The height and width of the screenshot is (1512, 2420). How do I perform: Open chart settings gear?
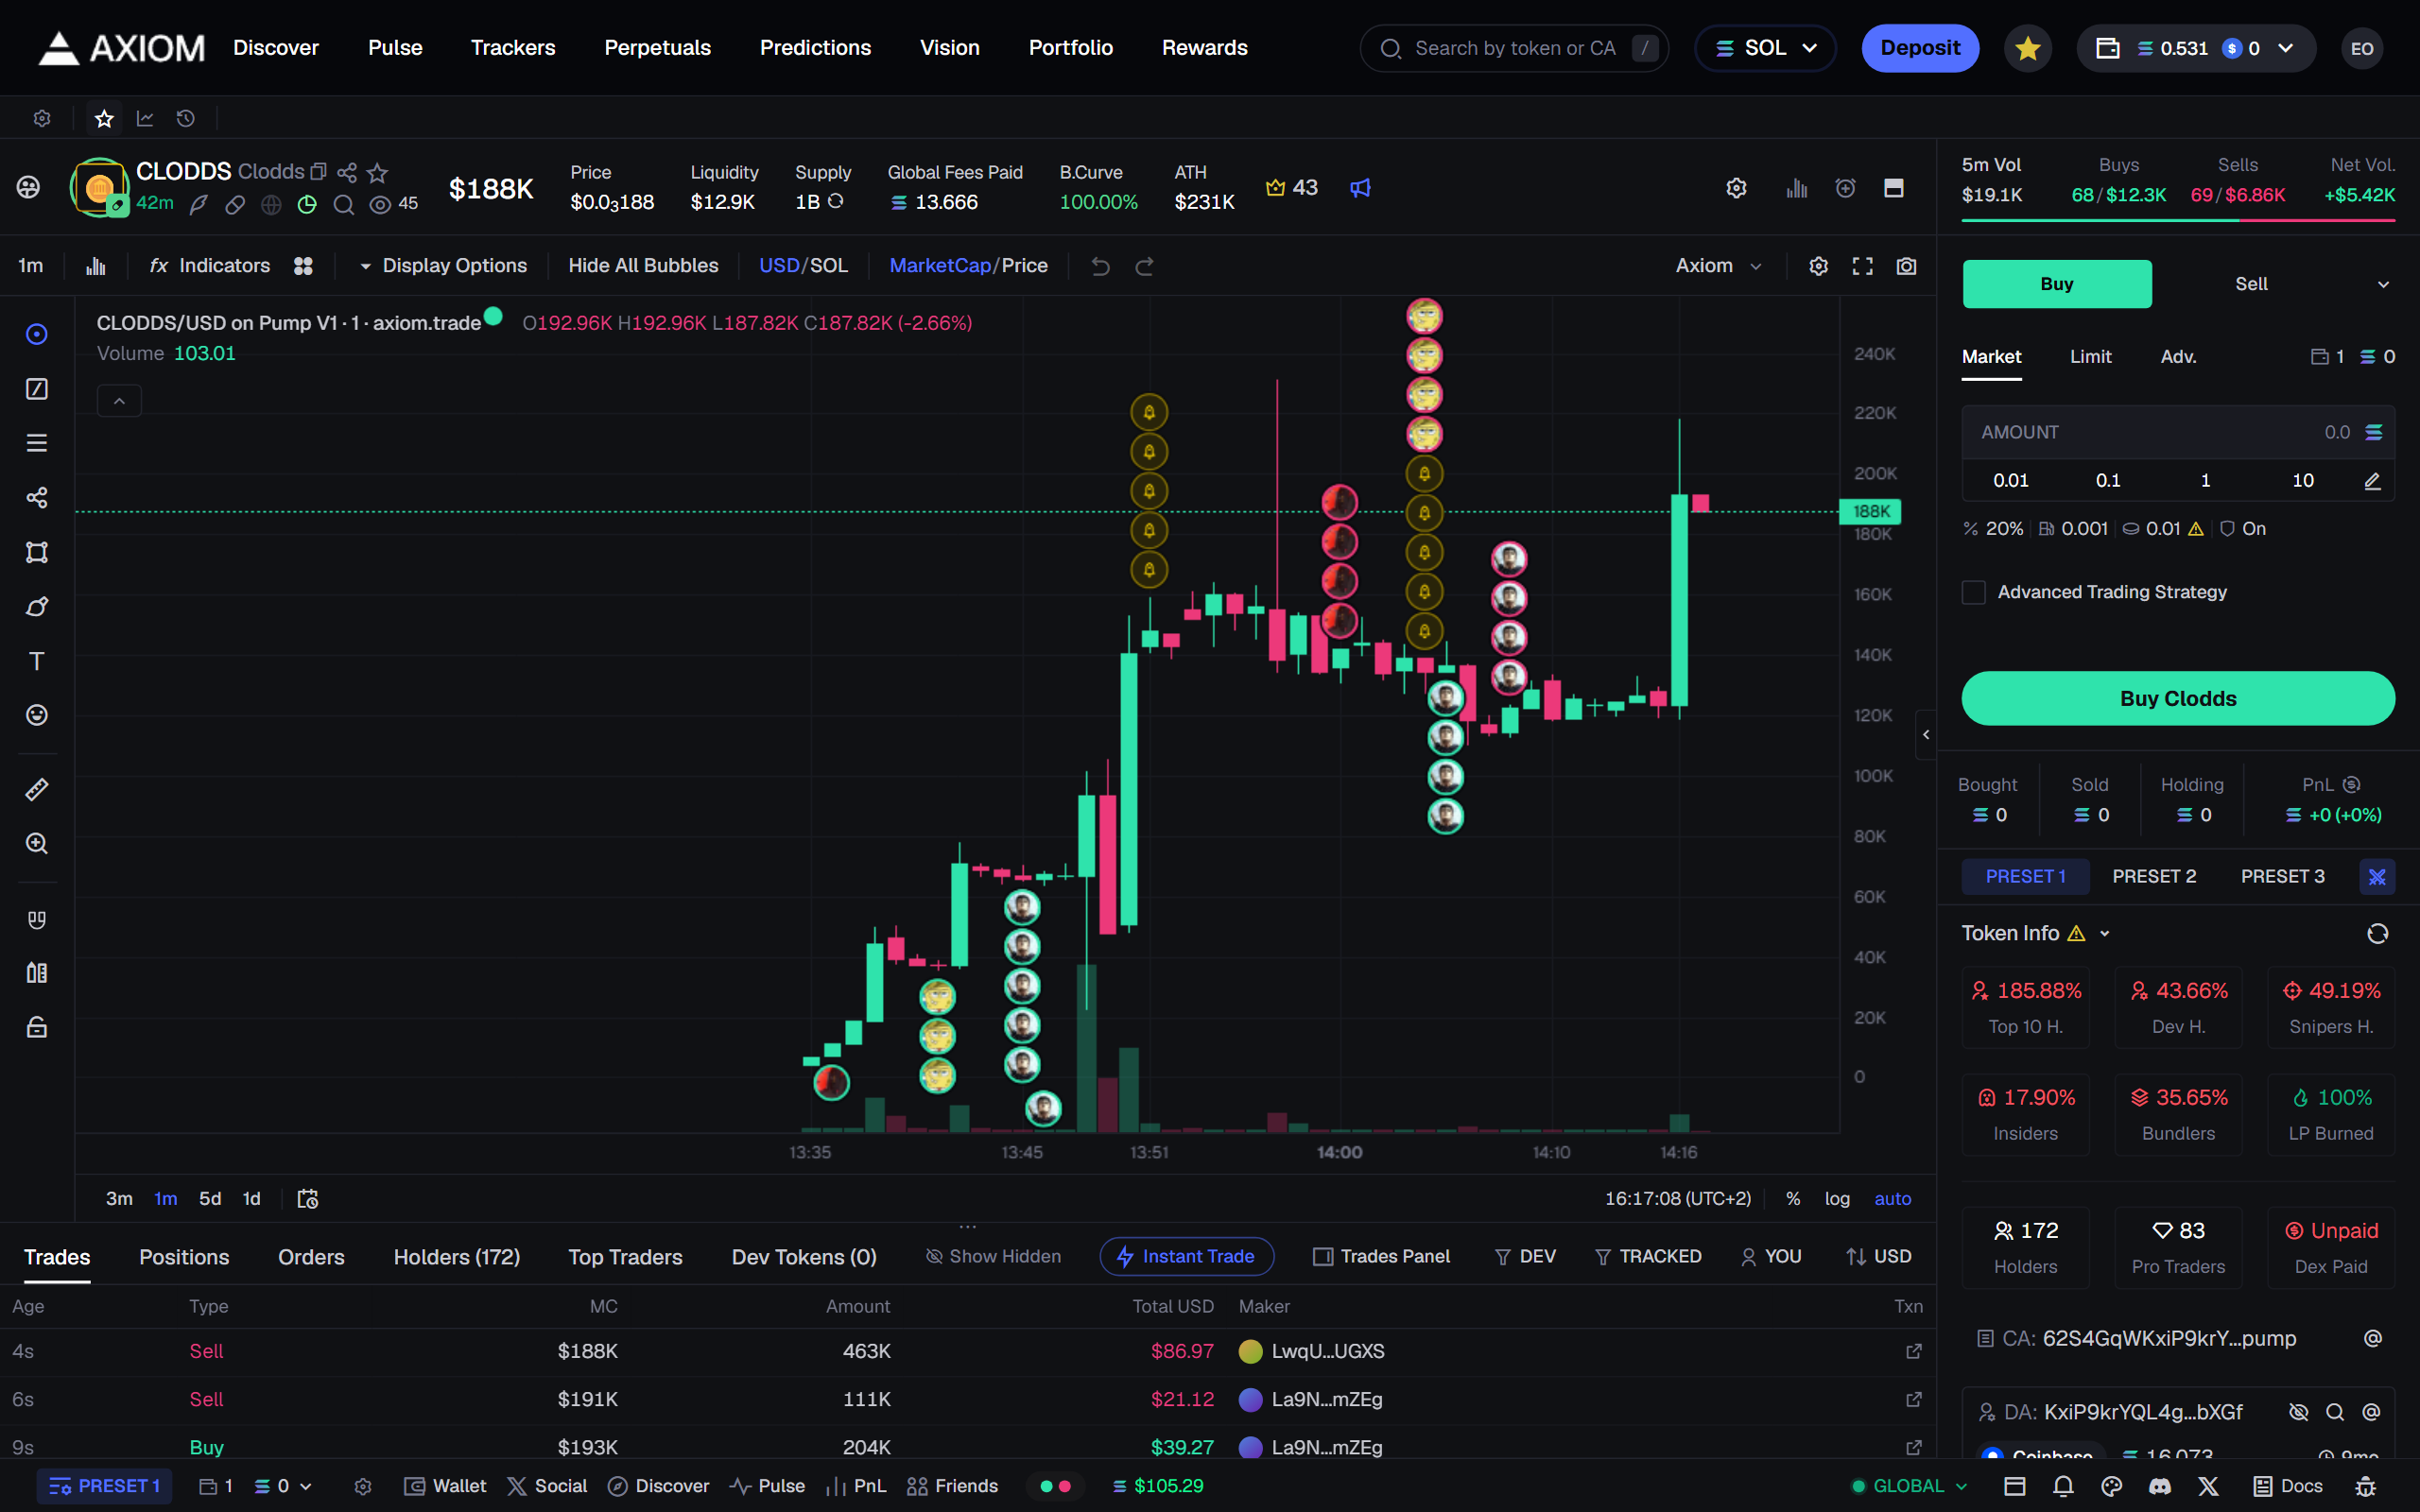point(1819,266)
